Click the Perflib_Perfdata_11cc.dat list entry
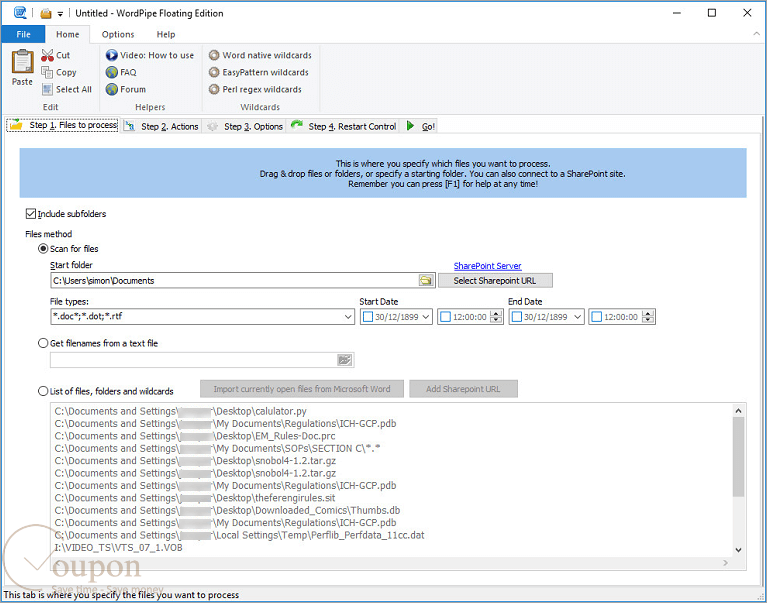 [239, 535]
